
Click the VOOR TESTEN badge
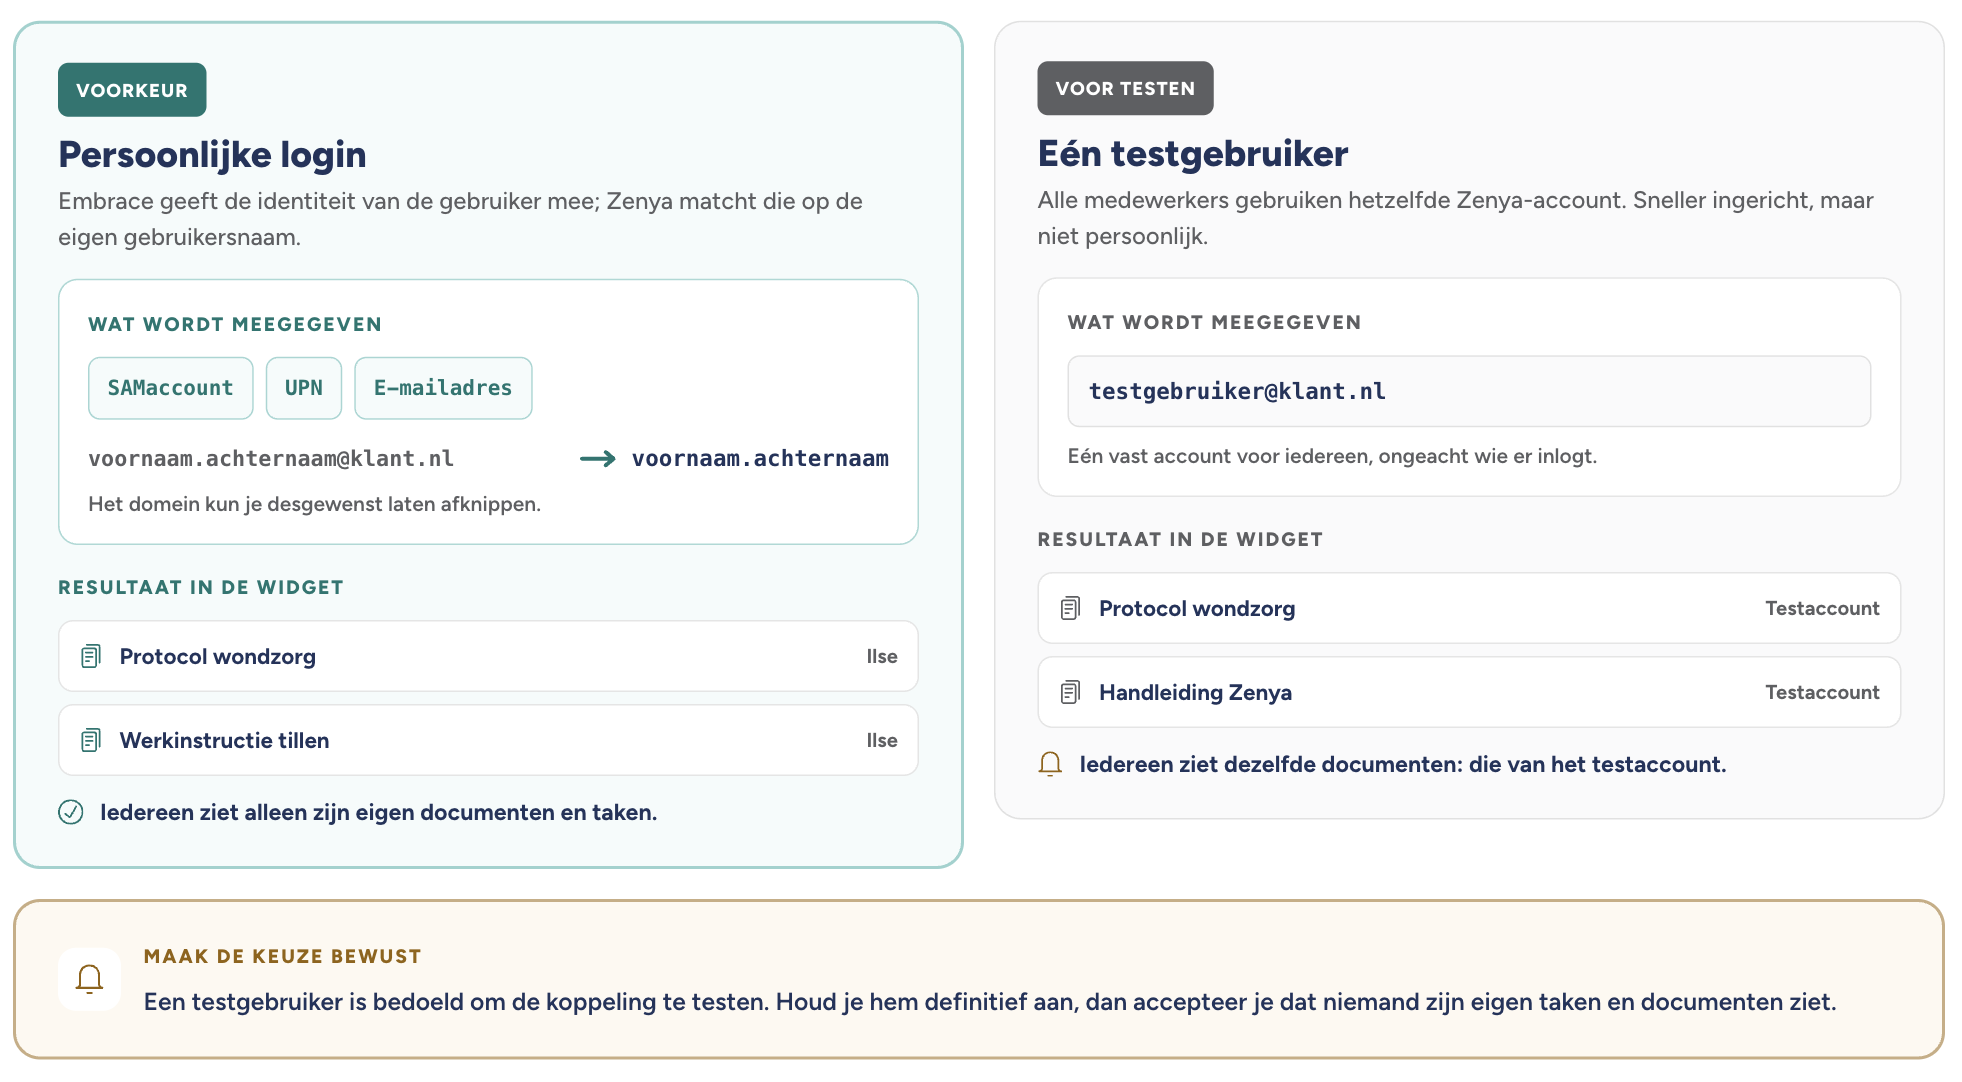pos(1125,88)
